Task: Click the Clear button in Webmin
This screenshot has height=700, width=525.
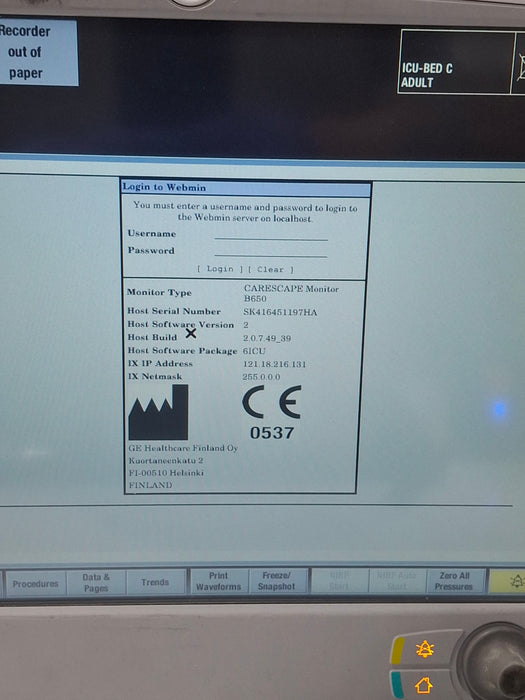Action: click(271, 269)
